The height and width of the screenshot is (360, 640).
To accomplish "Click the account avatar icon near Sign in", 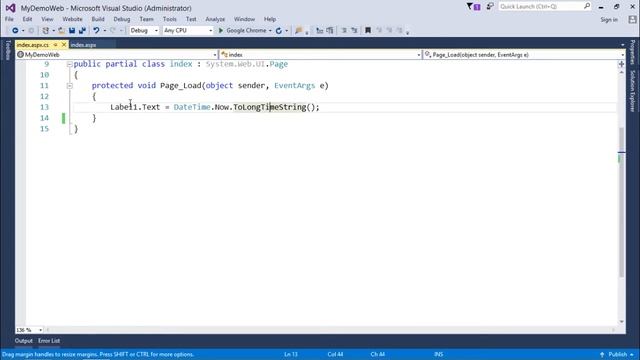I will (632, 19).
